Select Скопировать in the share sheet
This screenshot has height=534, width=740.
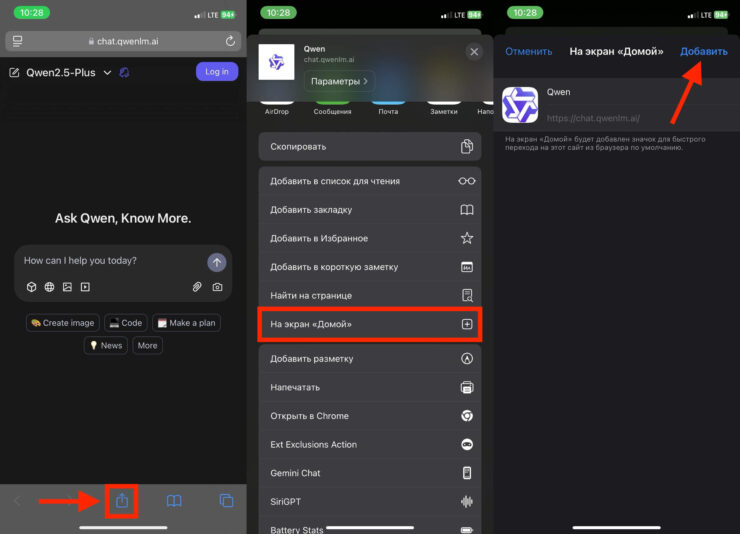pos(369,146)
